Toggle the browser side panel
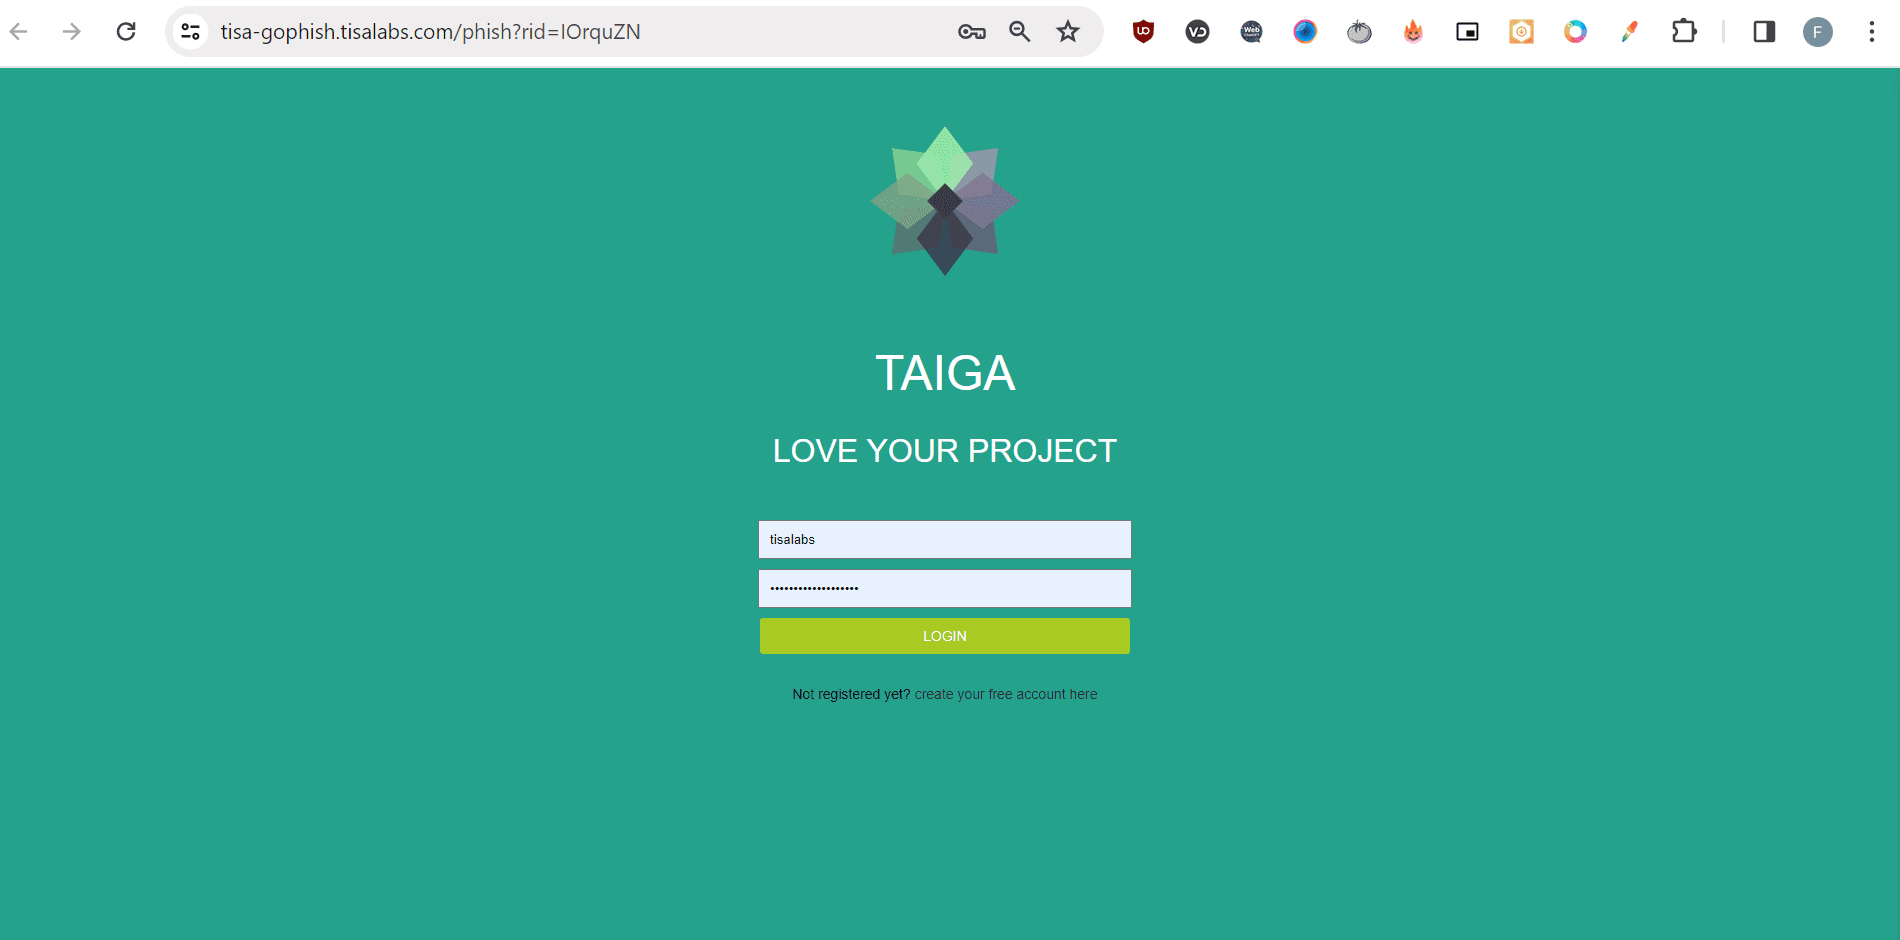1900x940 pixels. pyautogui.click(x=1764, y=32)
